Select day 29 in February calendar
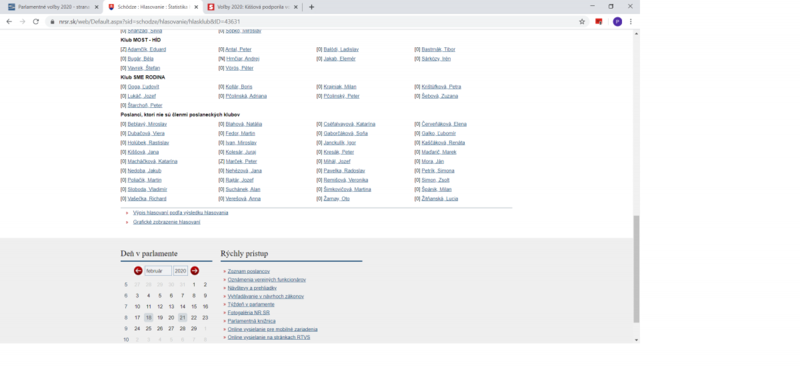 coord(194,329)
